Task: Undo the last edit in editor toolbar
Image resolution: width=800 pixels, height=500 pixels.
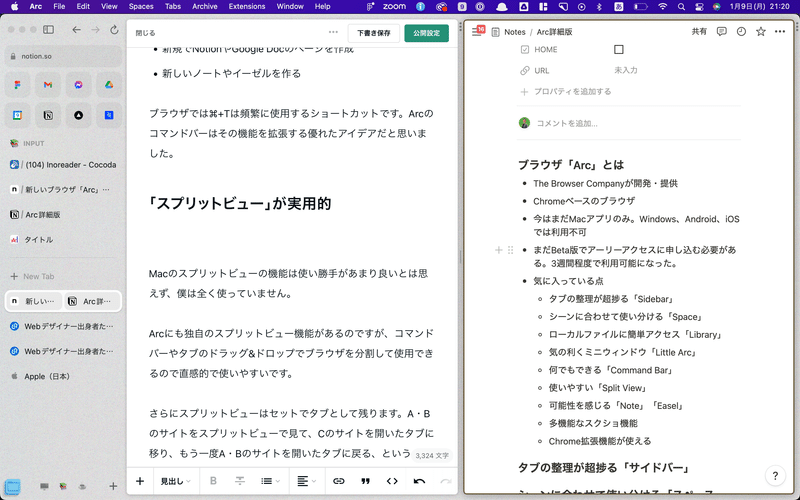Action: coord(419,481)
